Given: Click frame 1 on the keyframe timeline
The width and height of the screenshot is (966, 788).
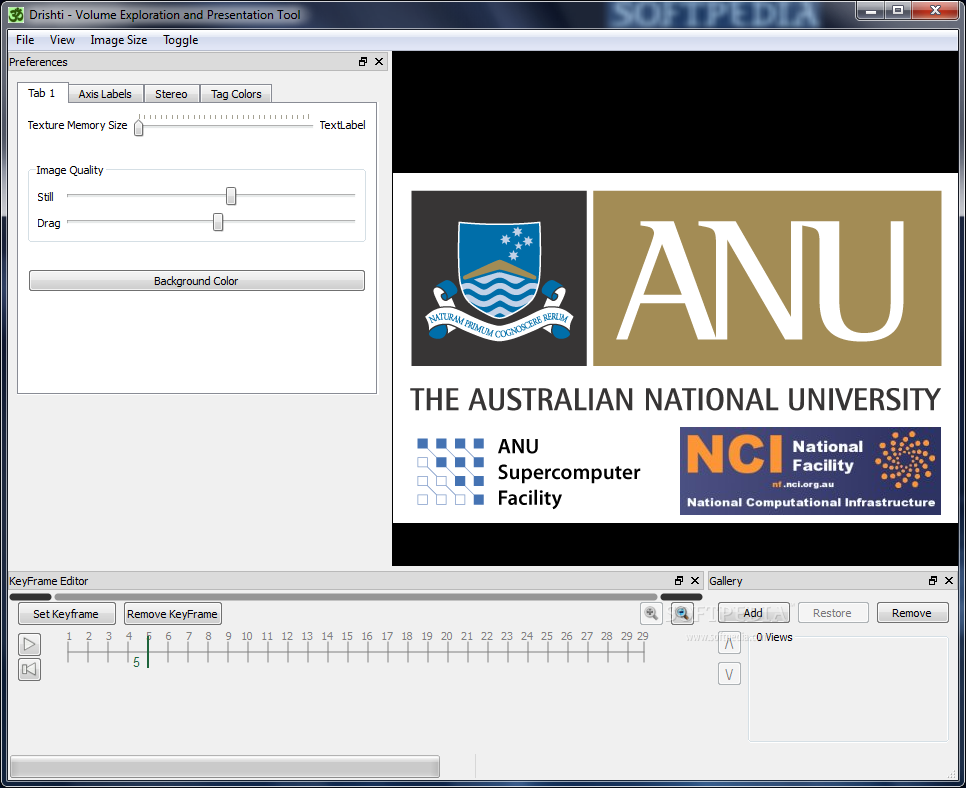Looking at the screenshot, I should [x=68, y=648].
